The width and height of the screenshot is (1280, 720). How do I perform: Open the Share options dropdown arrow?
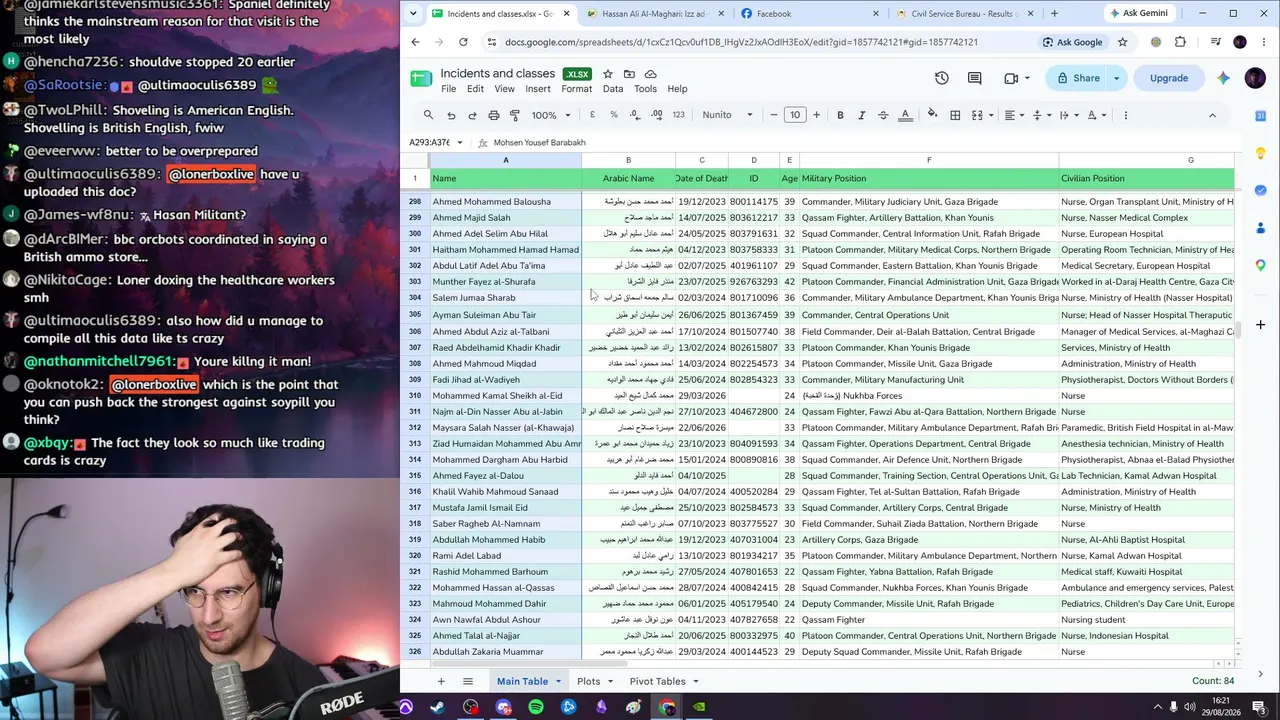1117,78
